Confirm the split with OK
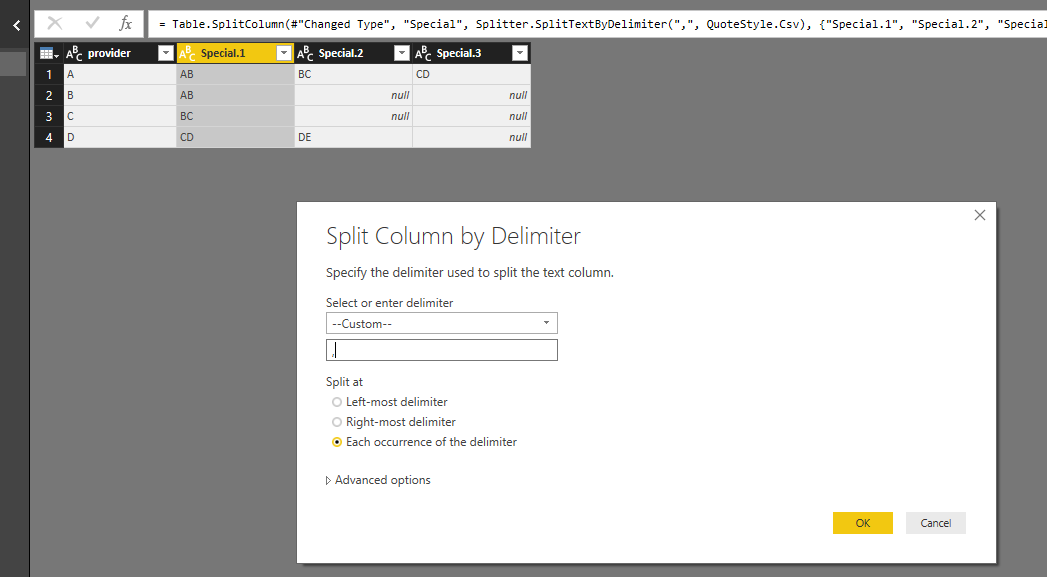Screen dimensions: 1047x577 863,523
